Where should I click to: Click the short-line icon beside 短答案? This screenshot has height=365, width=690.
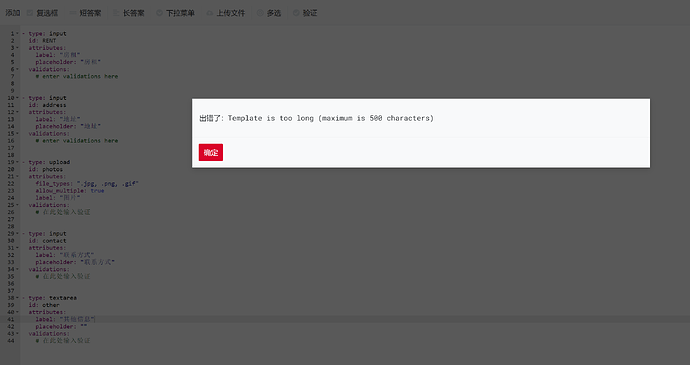point(73,13)
